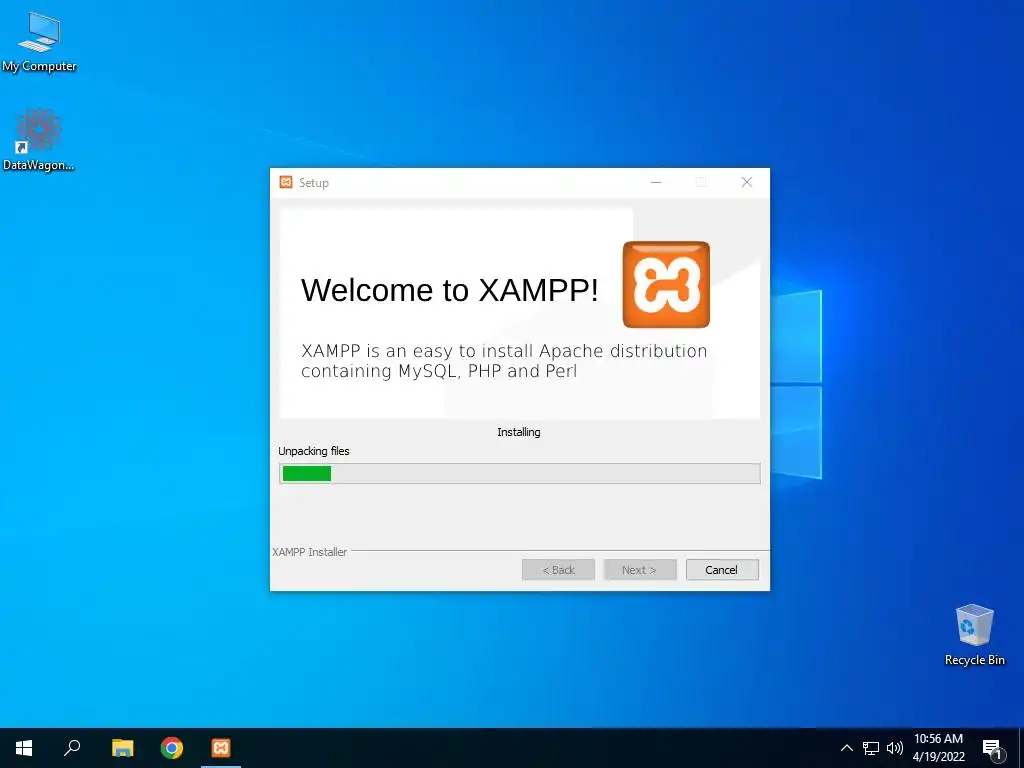Minimize the Setup window

(x=656, y=182)
